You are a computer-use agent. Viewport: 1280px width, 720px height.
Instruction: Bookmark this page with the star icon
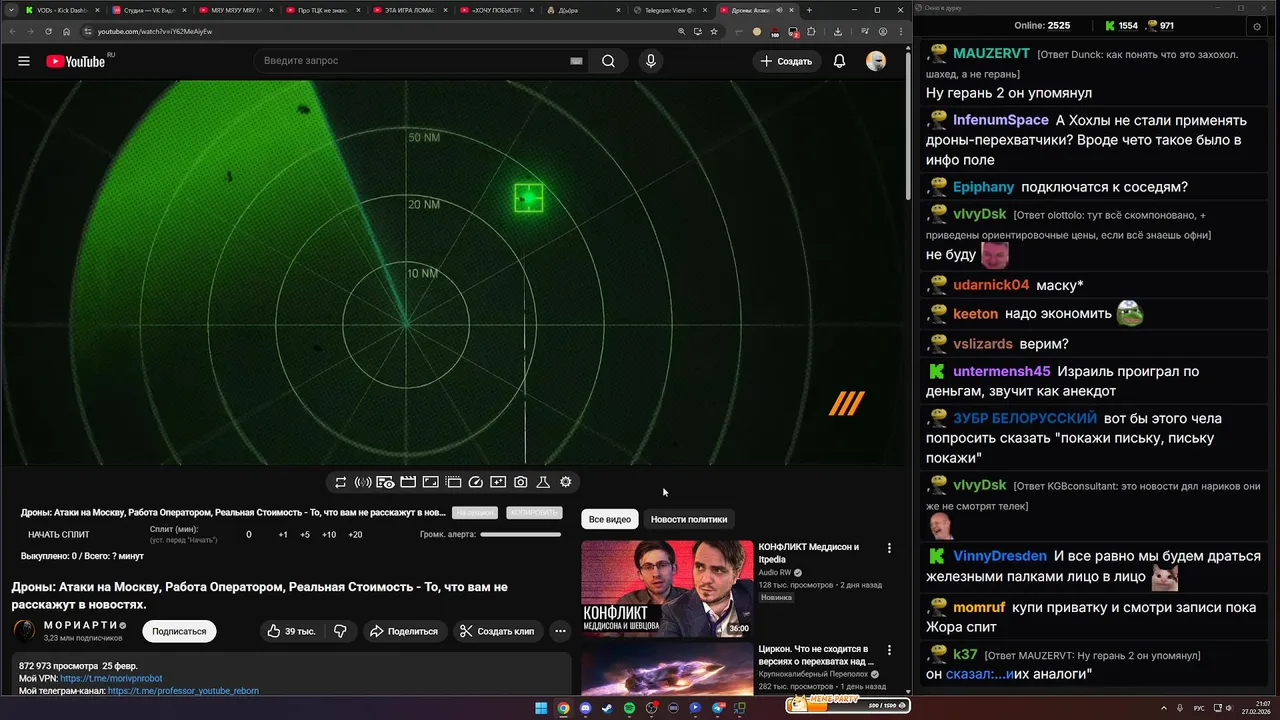coord(714,31)
